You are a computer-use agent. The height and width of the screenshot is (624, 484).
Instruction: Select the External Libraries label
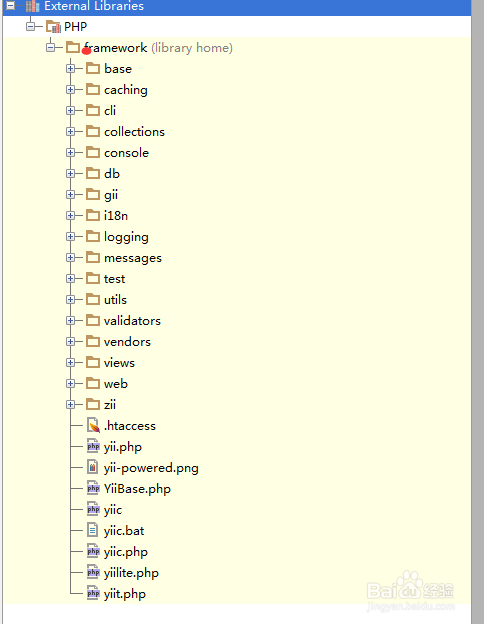pyautogui.click(x=94, y=6)
